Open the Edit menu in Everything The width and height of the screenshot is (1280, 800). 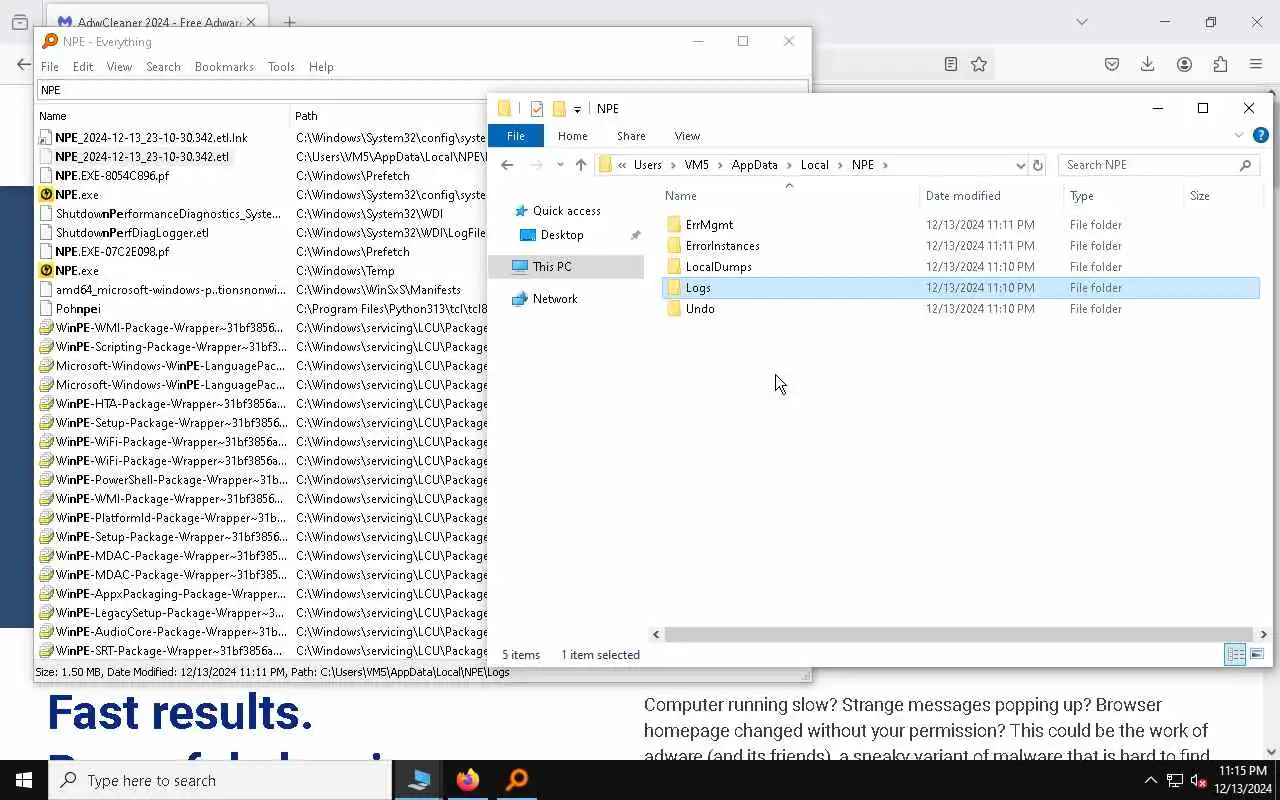83,67
